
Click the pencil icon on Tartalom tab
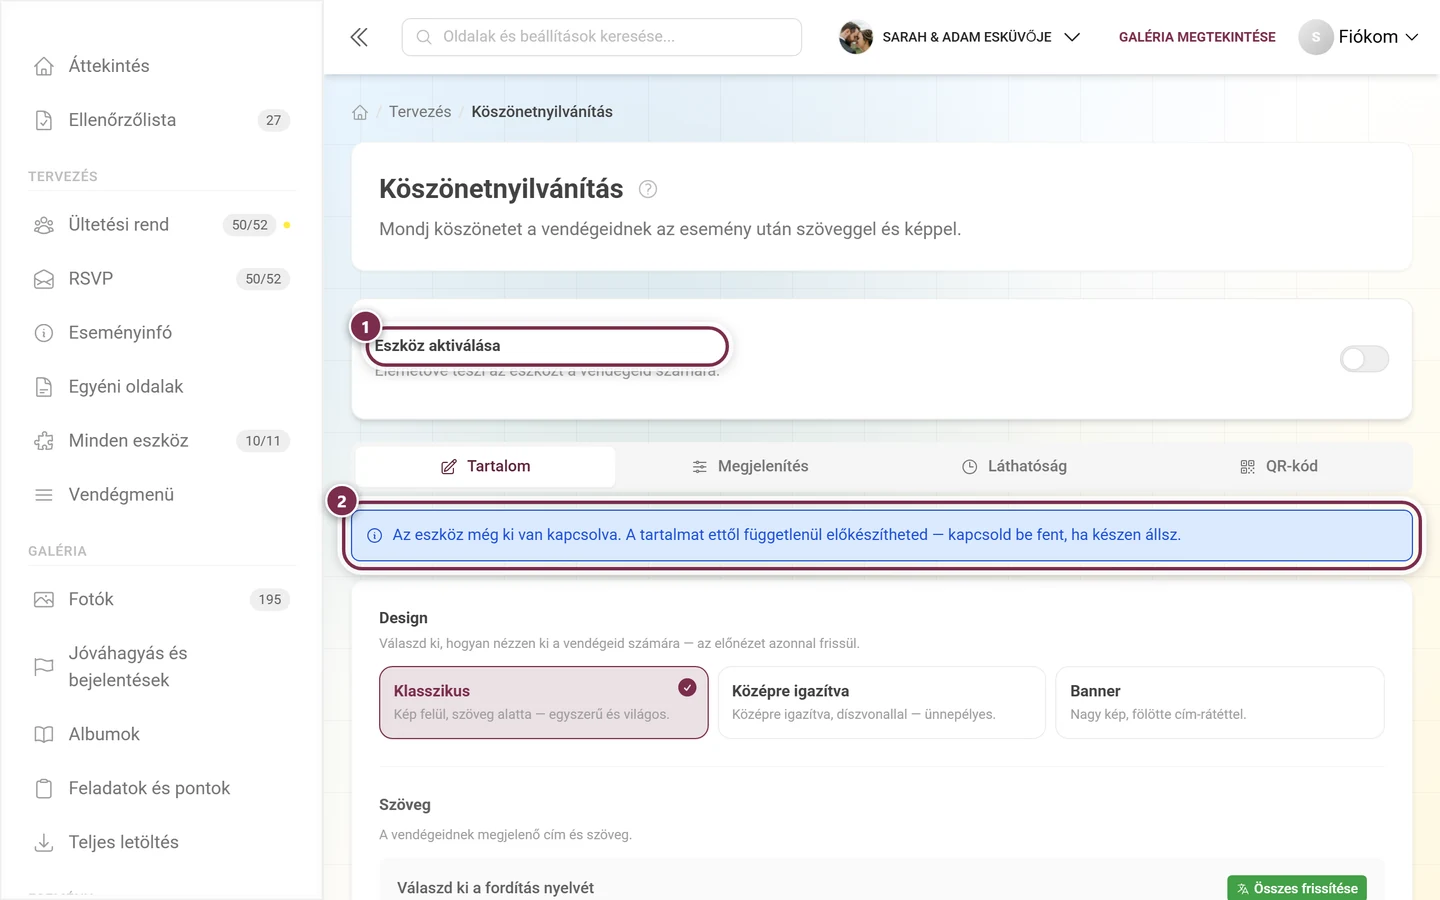coord(449,467)
